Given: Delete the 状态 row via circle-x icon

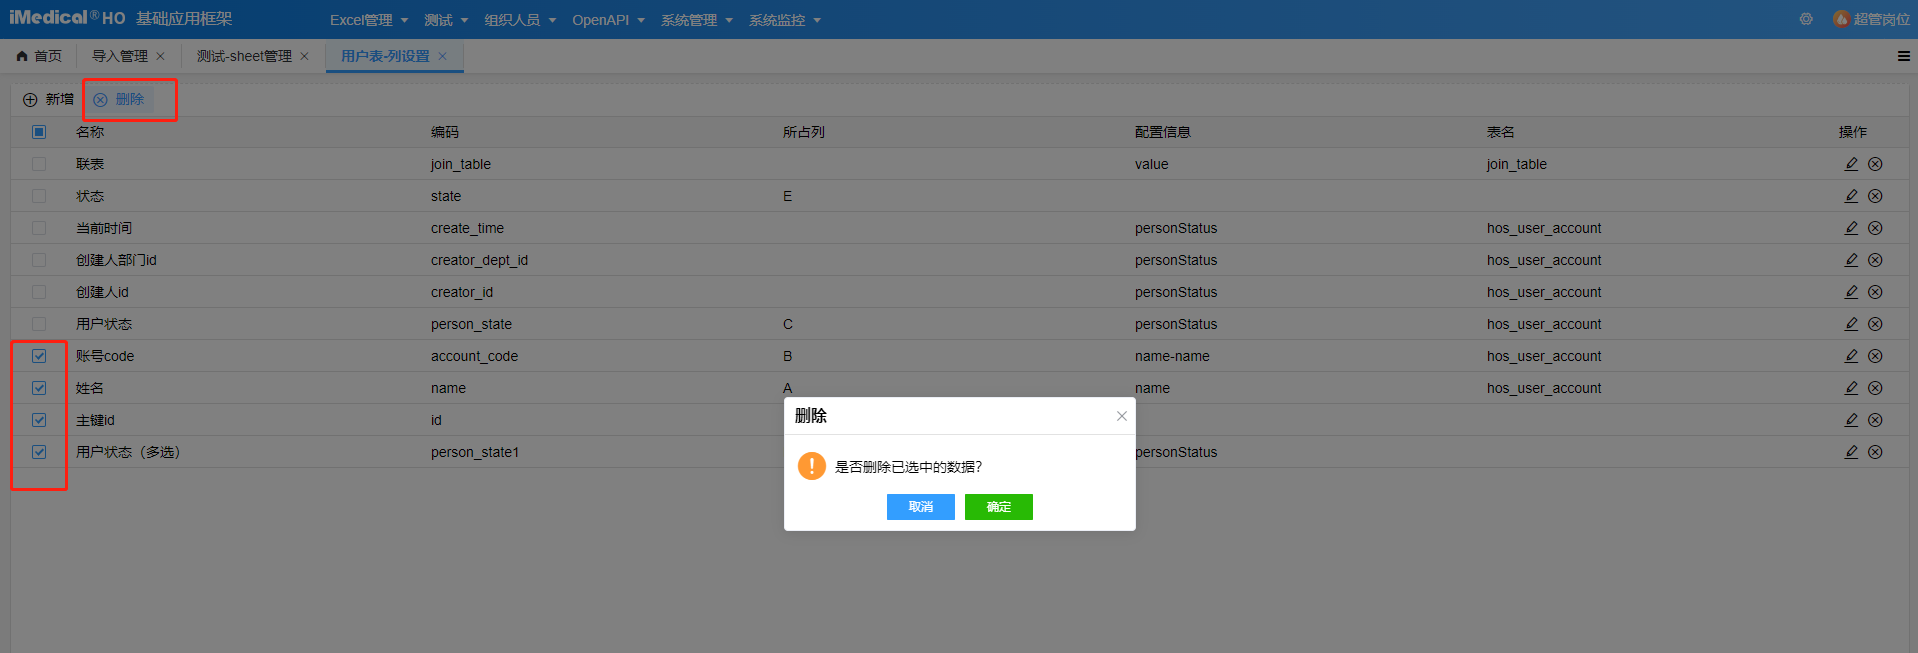Looking at the screenshot, I should (x=1875, y=196).
